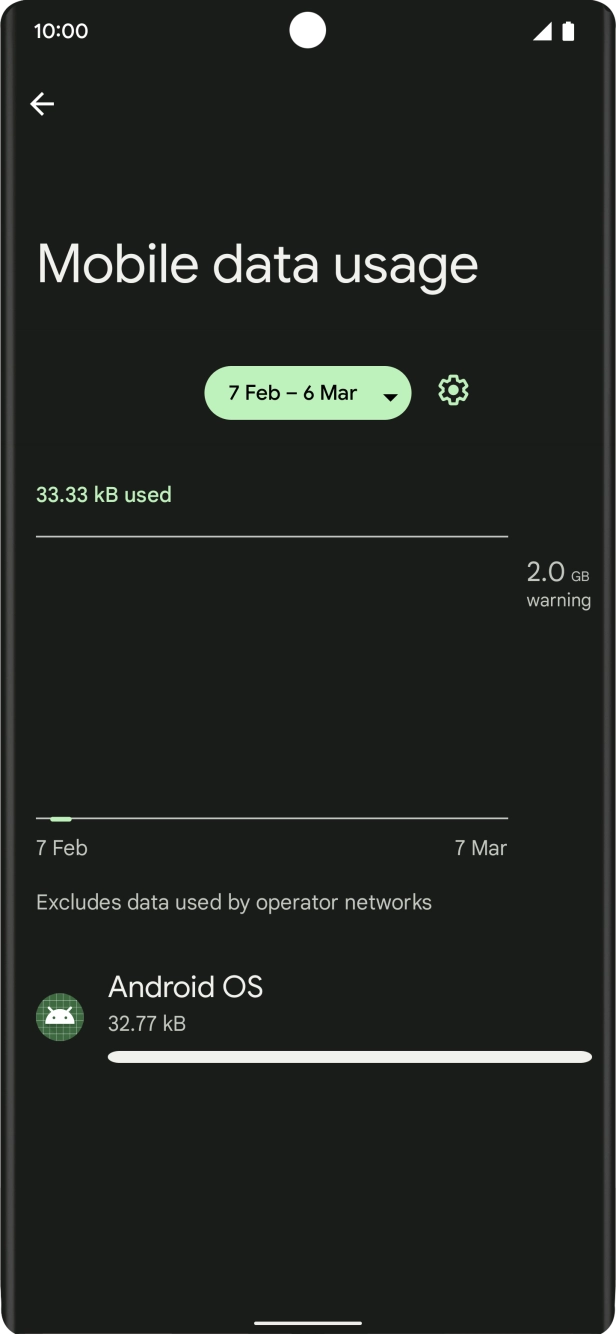The image size is (616, 1334).
Task: Tap the Android OS data usage progress bar
Action: (349, 1057)
